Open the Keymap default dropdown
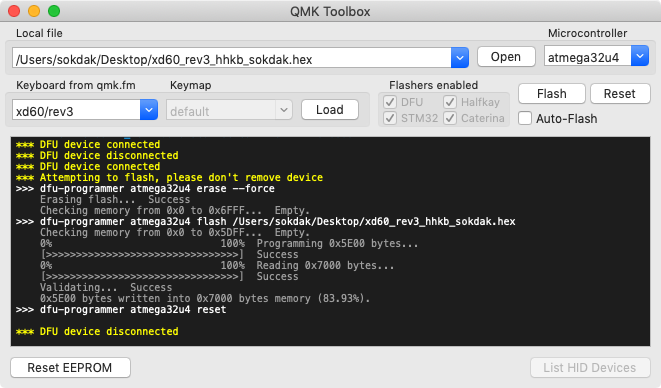The height and width of the screenshot is (388, 661). tap(229, 110)
